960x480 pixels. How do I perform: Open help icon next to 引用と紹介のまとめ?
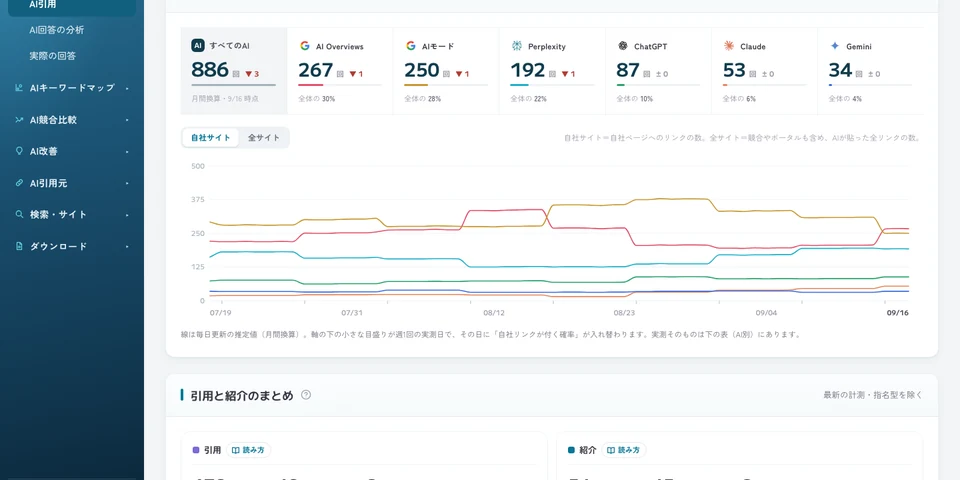coord(306,395)
